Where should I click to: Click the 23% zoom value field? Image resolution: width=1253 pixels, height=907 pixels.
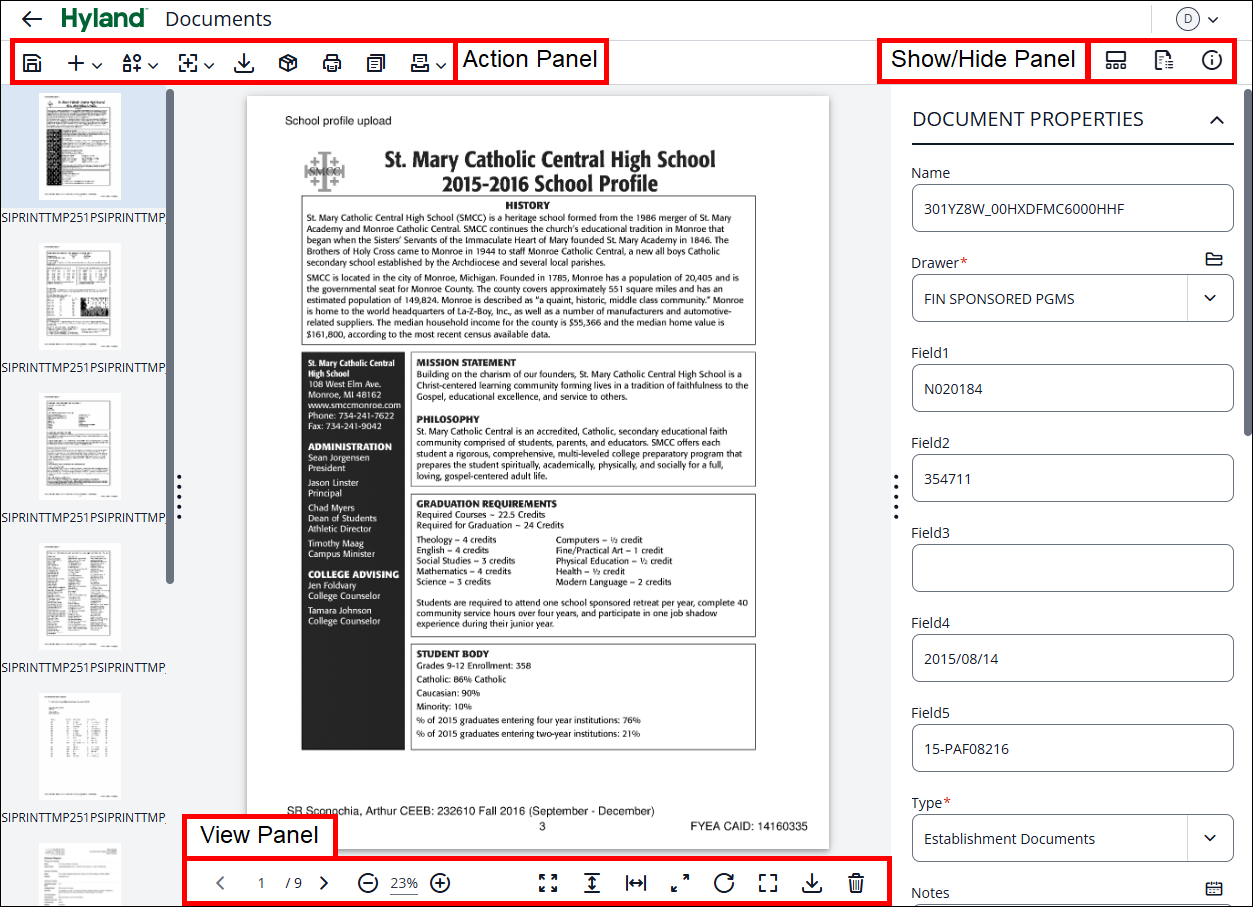[404, 883]
